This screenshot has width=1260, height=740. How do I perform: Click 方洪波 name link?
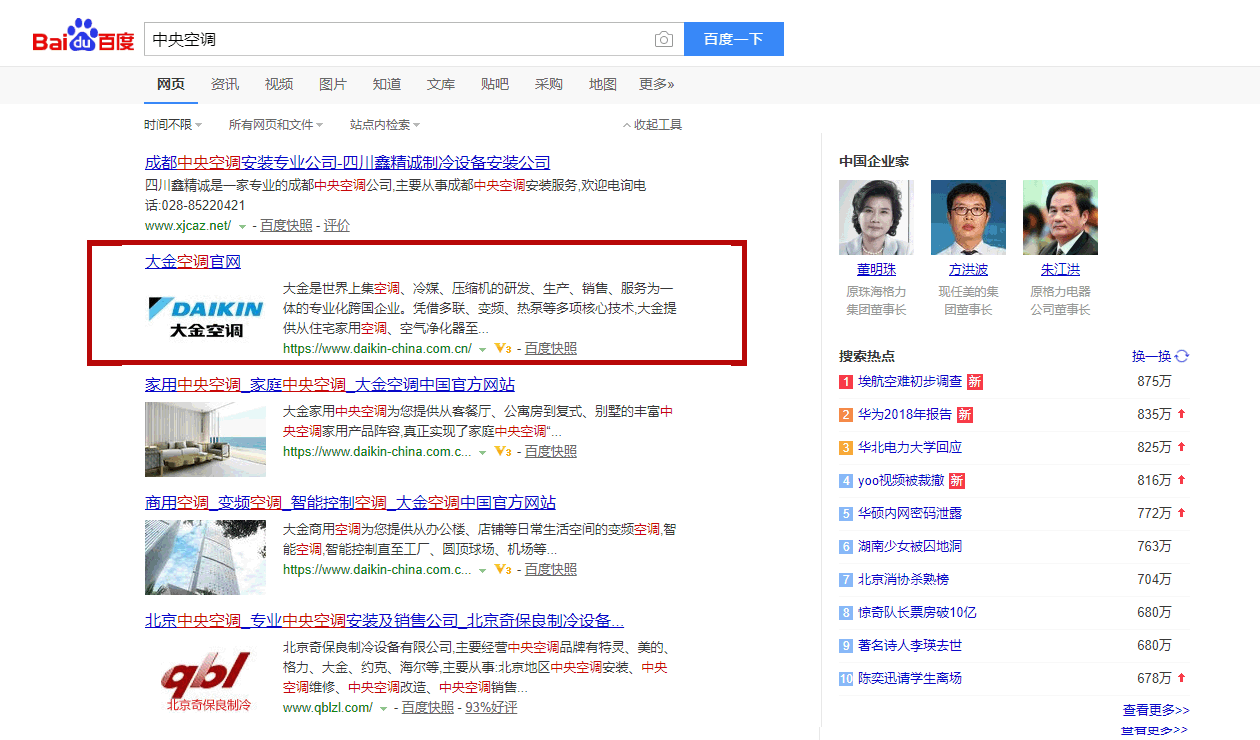pyautogui.click(x=969, y=270)
